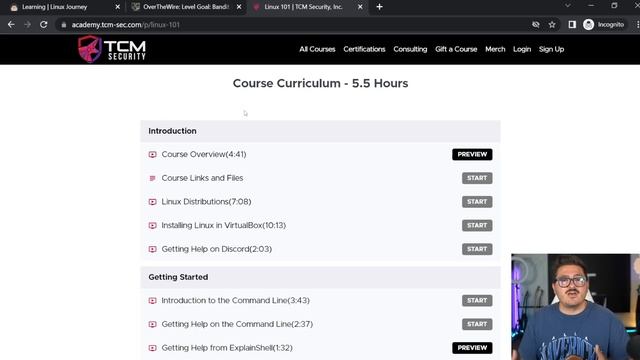The image size is (640, 360).
Task: Open Introduction to the Command Line(3:43) lesson
Action: 236,301
